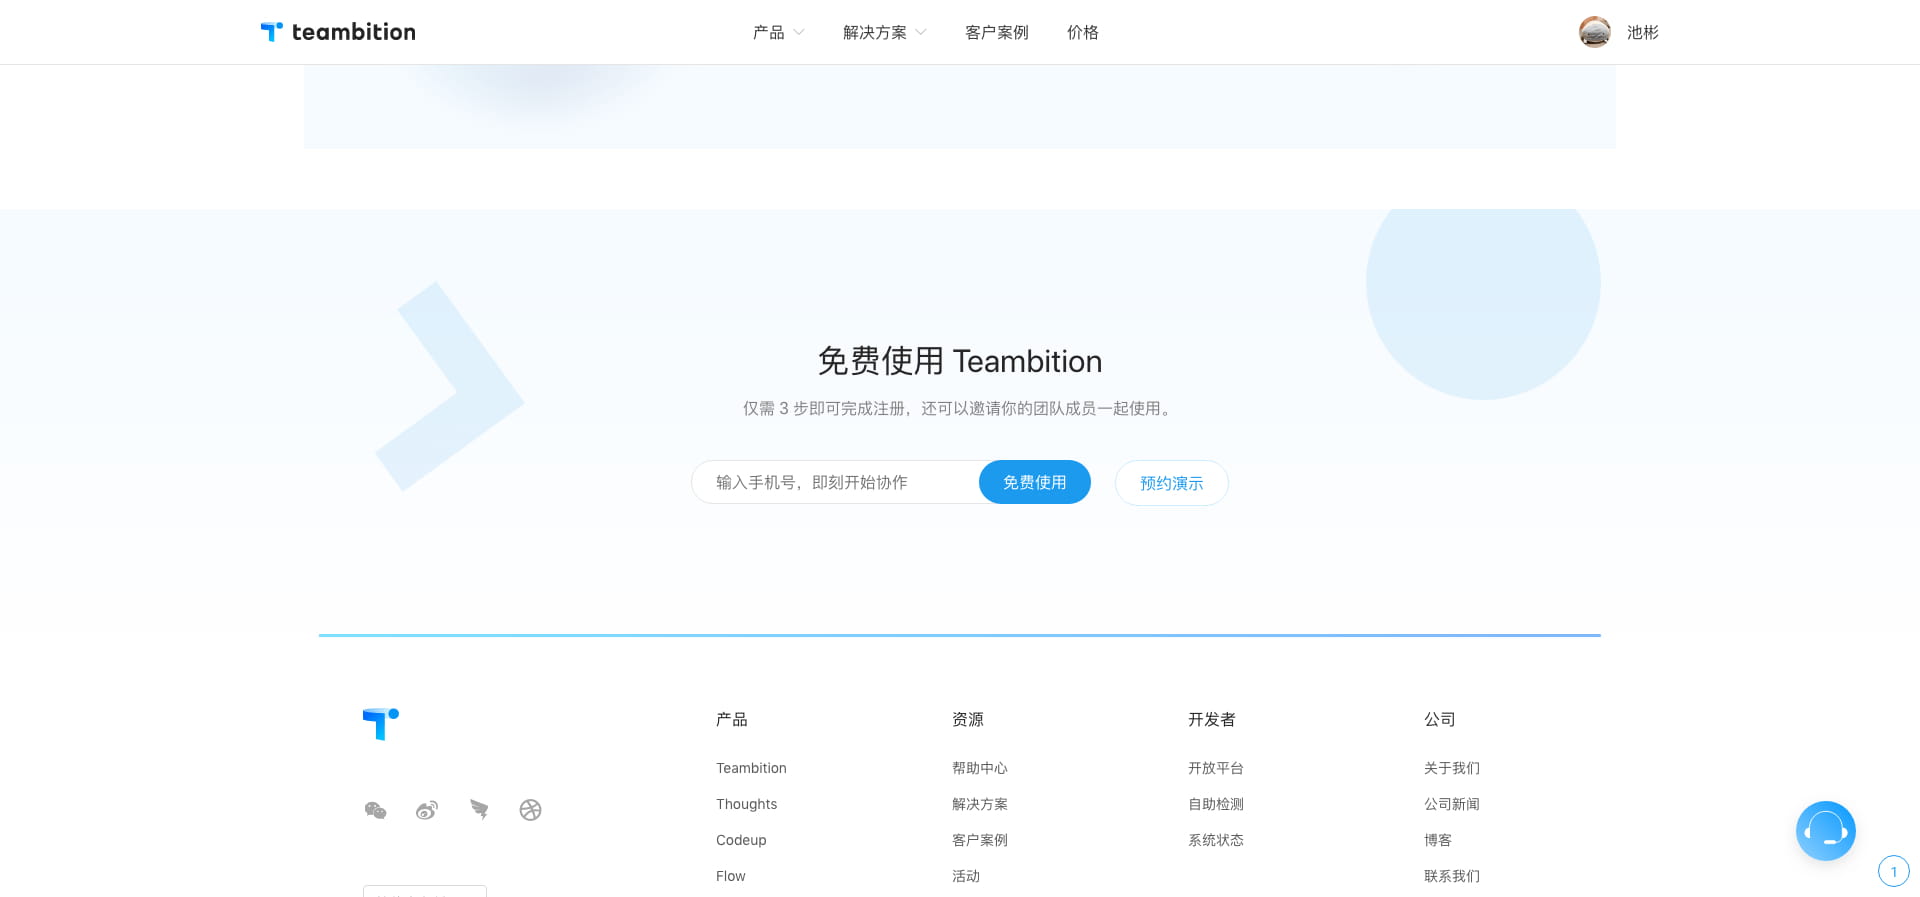Click the footer Teambition T logo
Viewport: 1920px width, 897px height.
pos(381,724)
